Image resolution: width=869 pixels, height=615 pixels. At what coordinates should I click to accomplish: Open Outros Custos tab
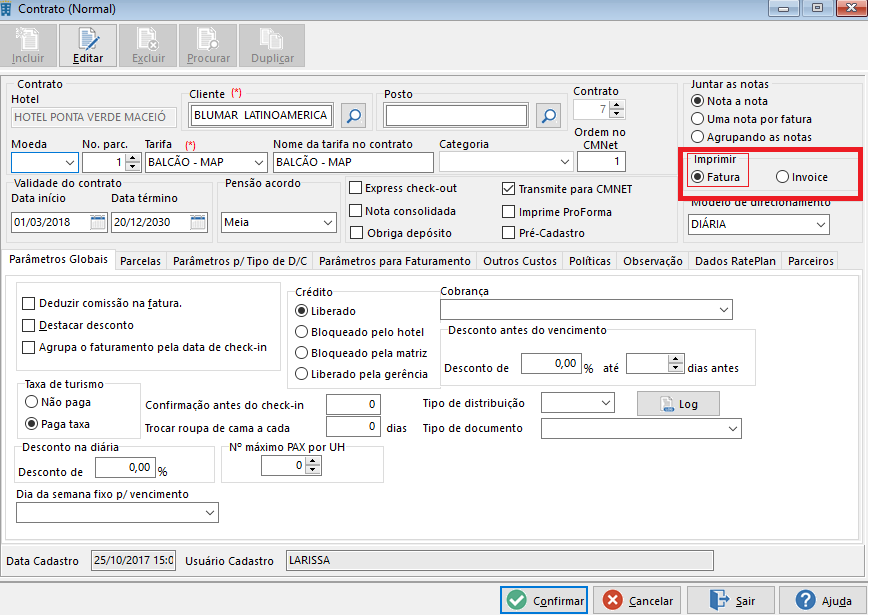point(520,261)
